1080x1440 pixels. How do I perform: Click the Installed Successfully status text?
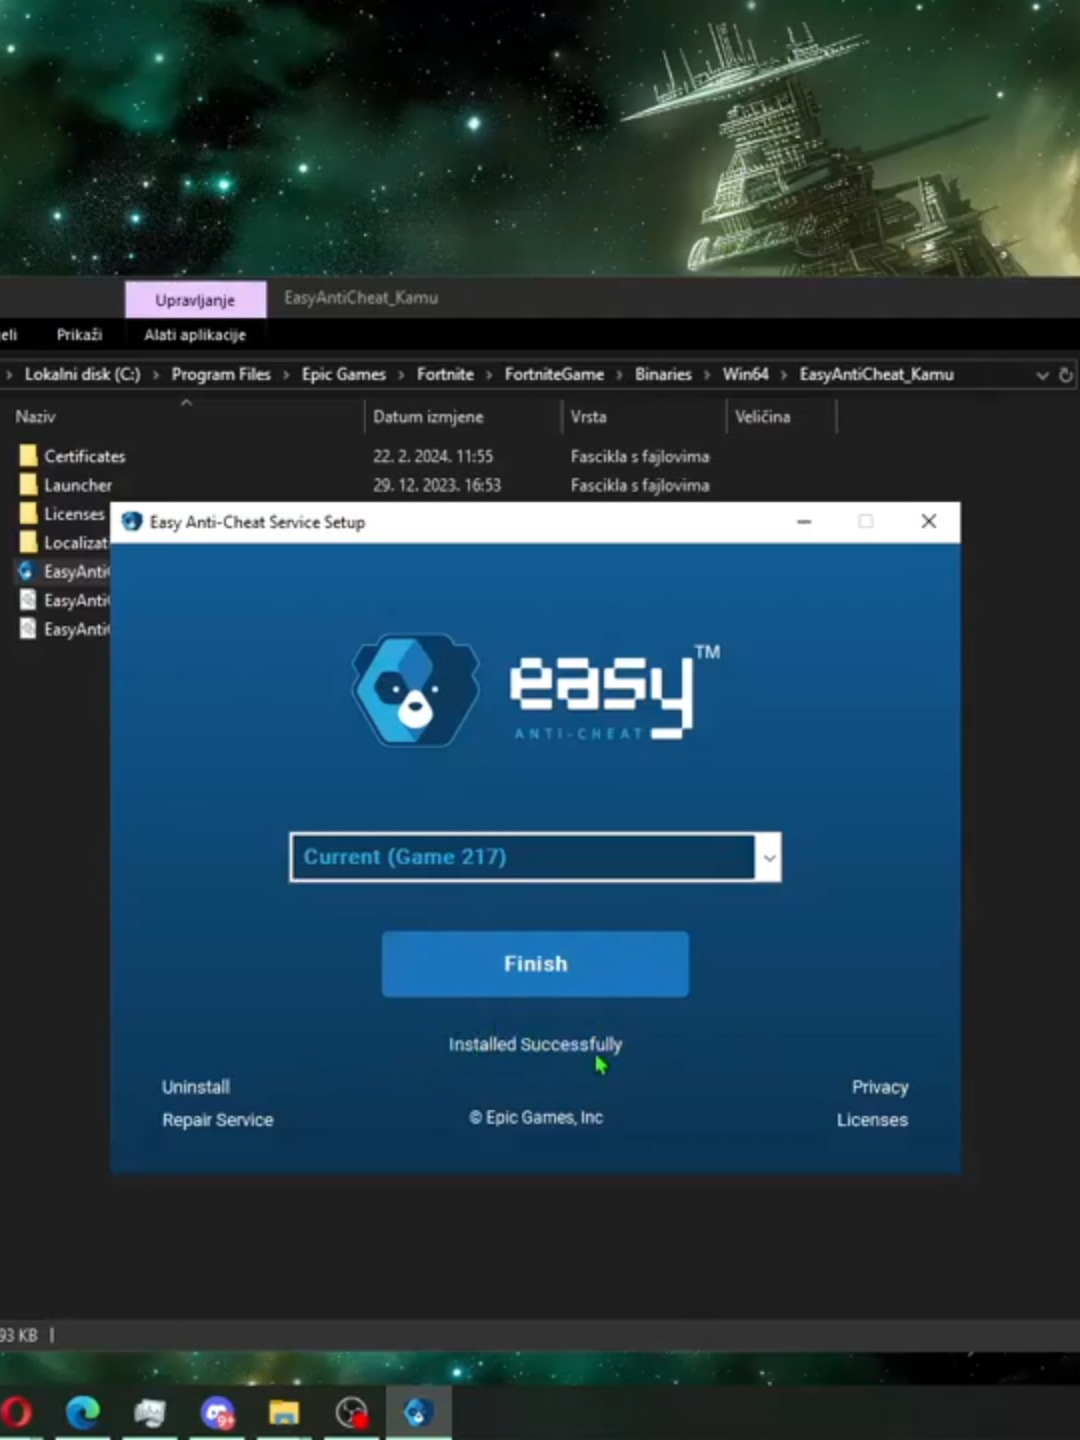tap(535, 1044)
